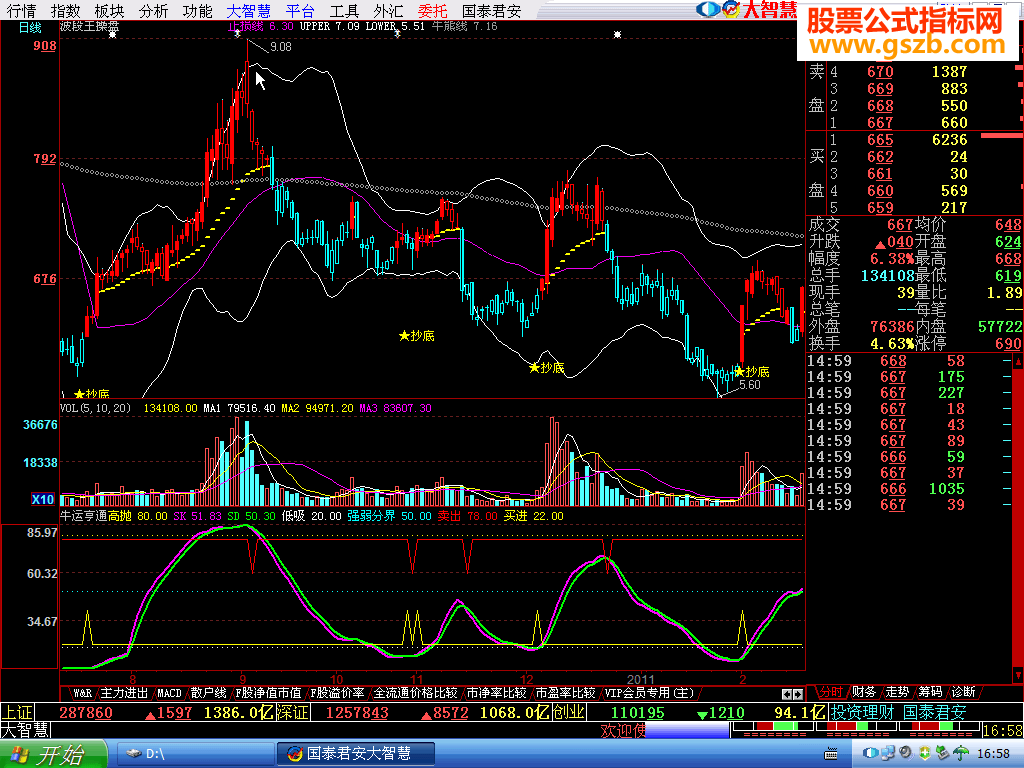Switch to the 市净率比较 tab
This screenshot has width=1024, height=768.
pos(496,693)
